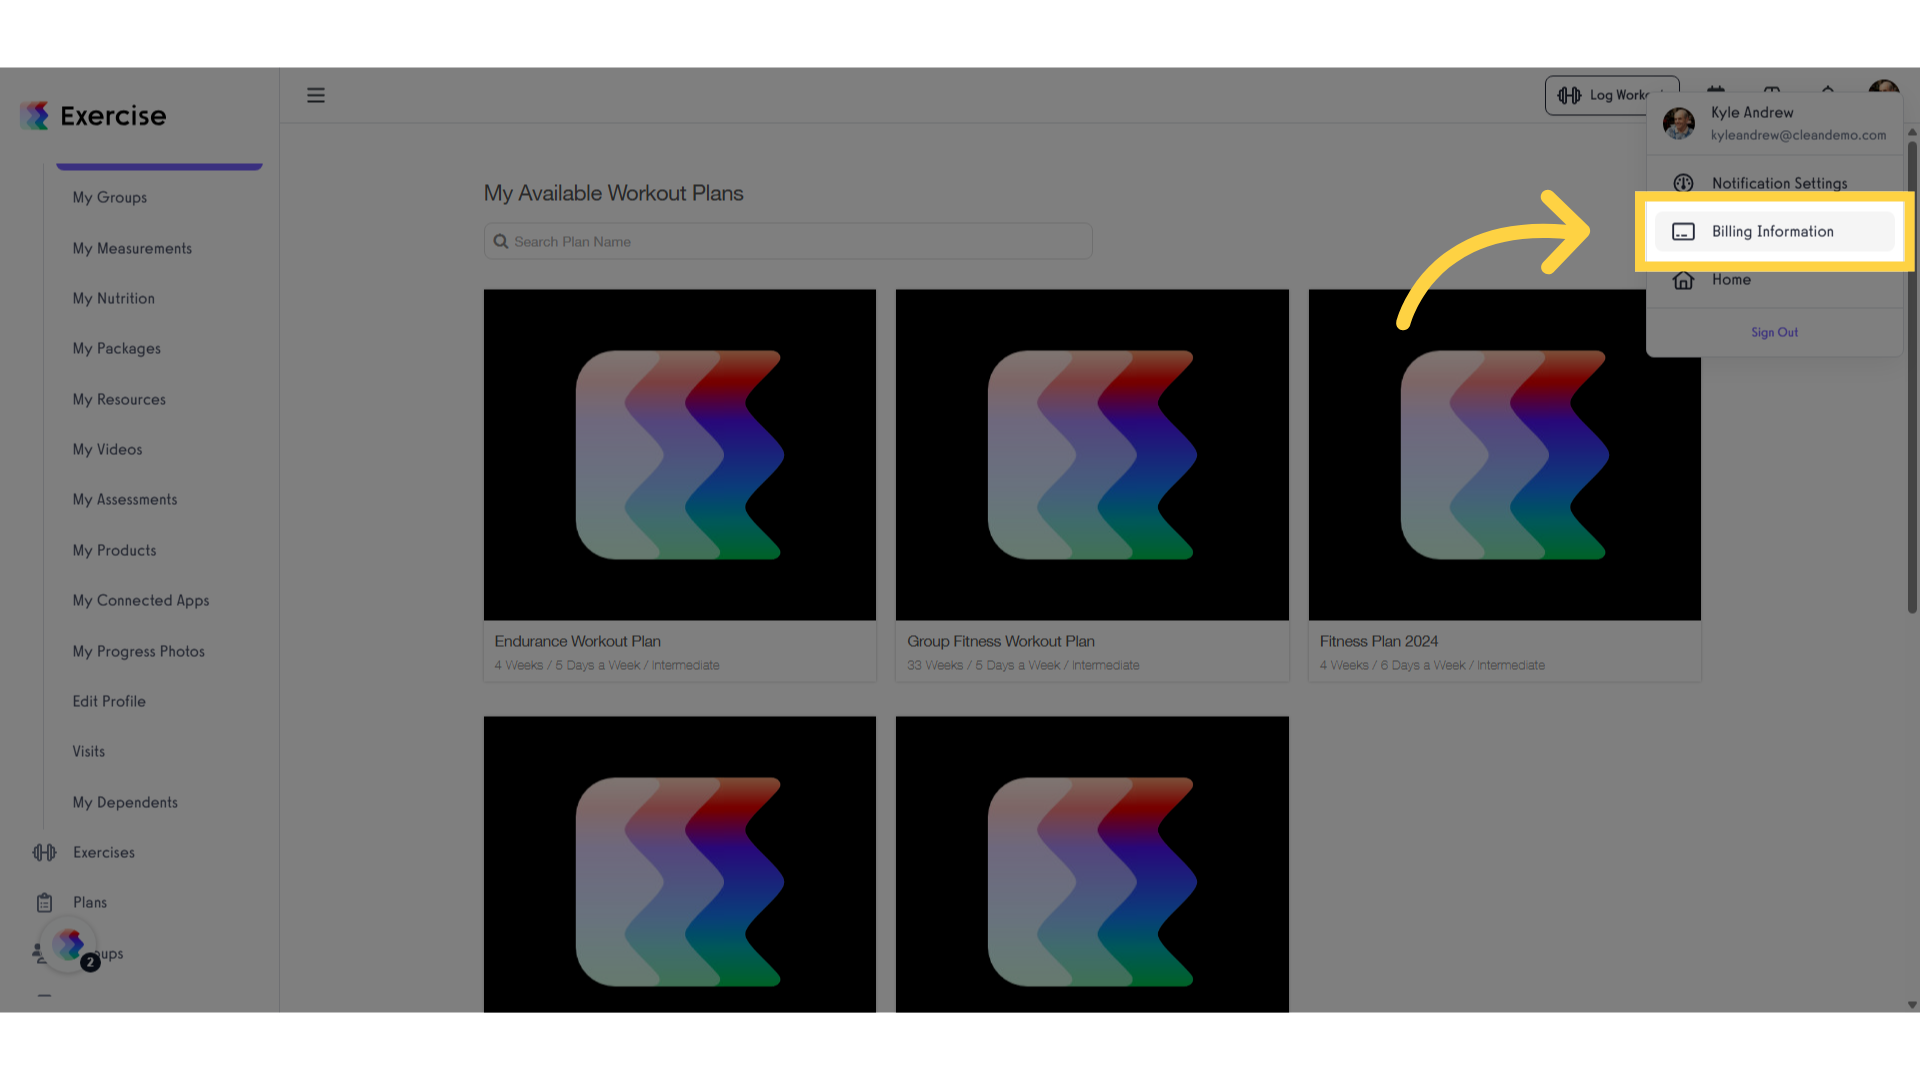The width and height of the screenshot is (1920, 1080).
Task: Select My Connected Apps
Action: (141, 600)
